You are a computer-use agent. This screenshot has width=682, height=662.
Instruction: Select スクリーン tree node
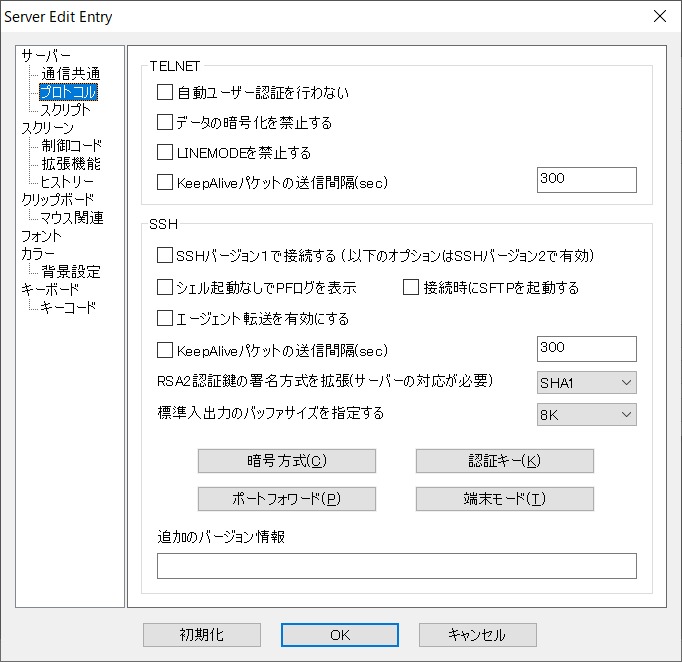tap(47, 128)
